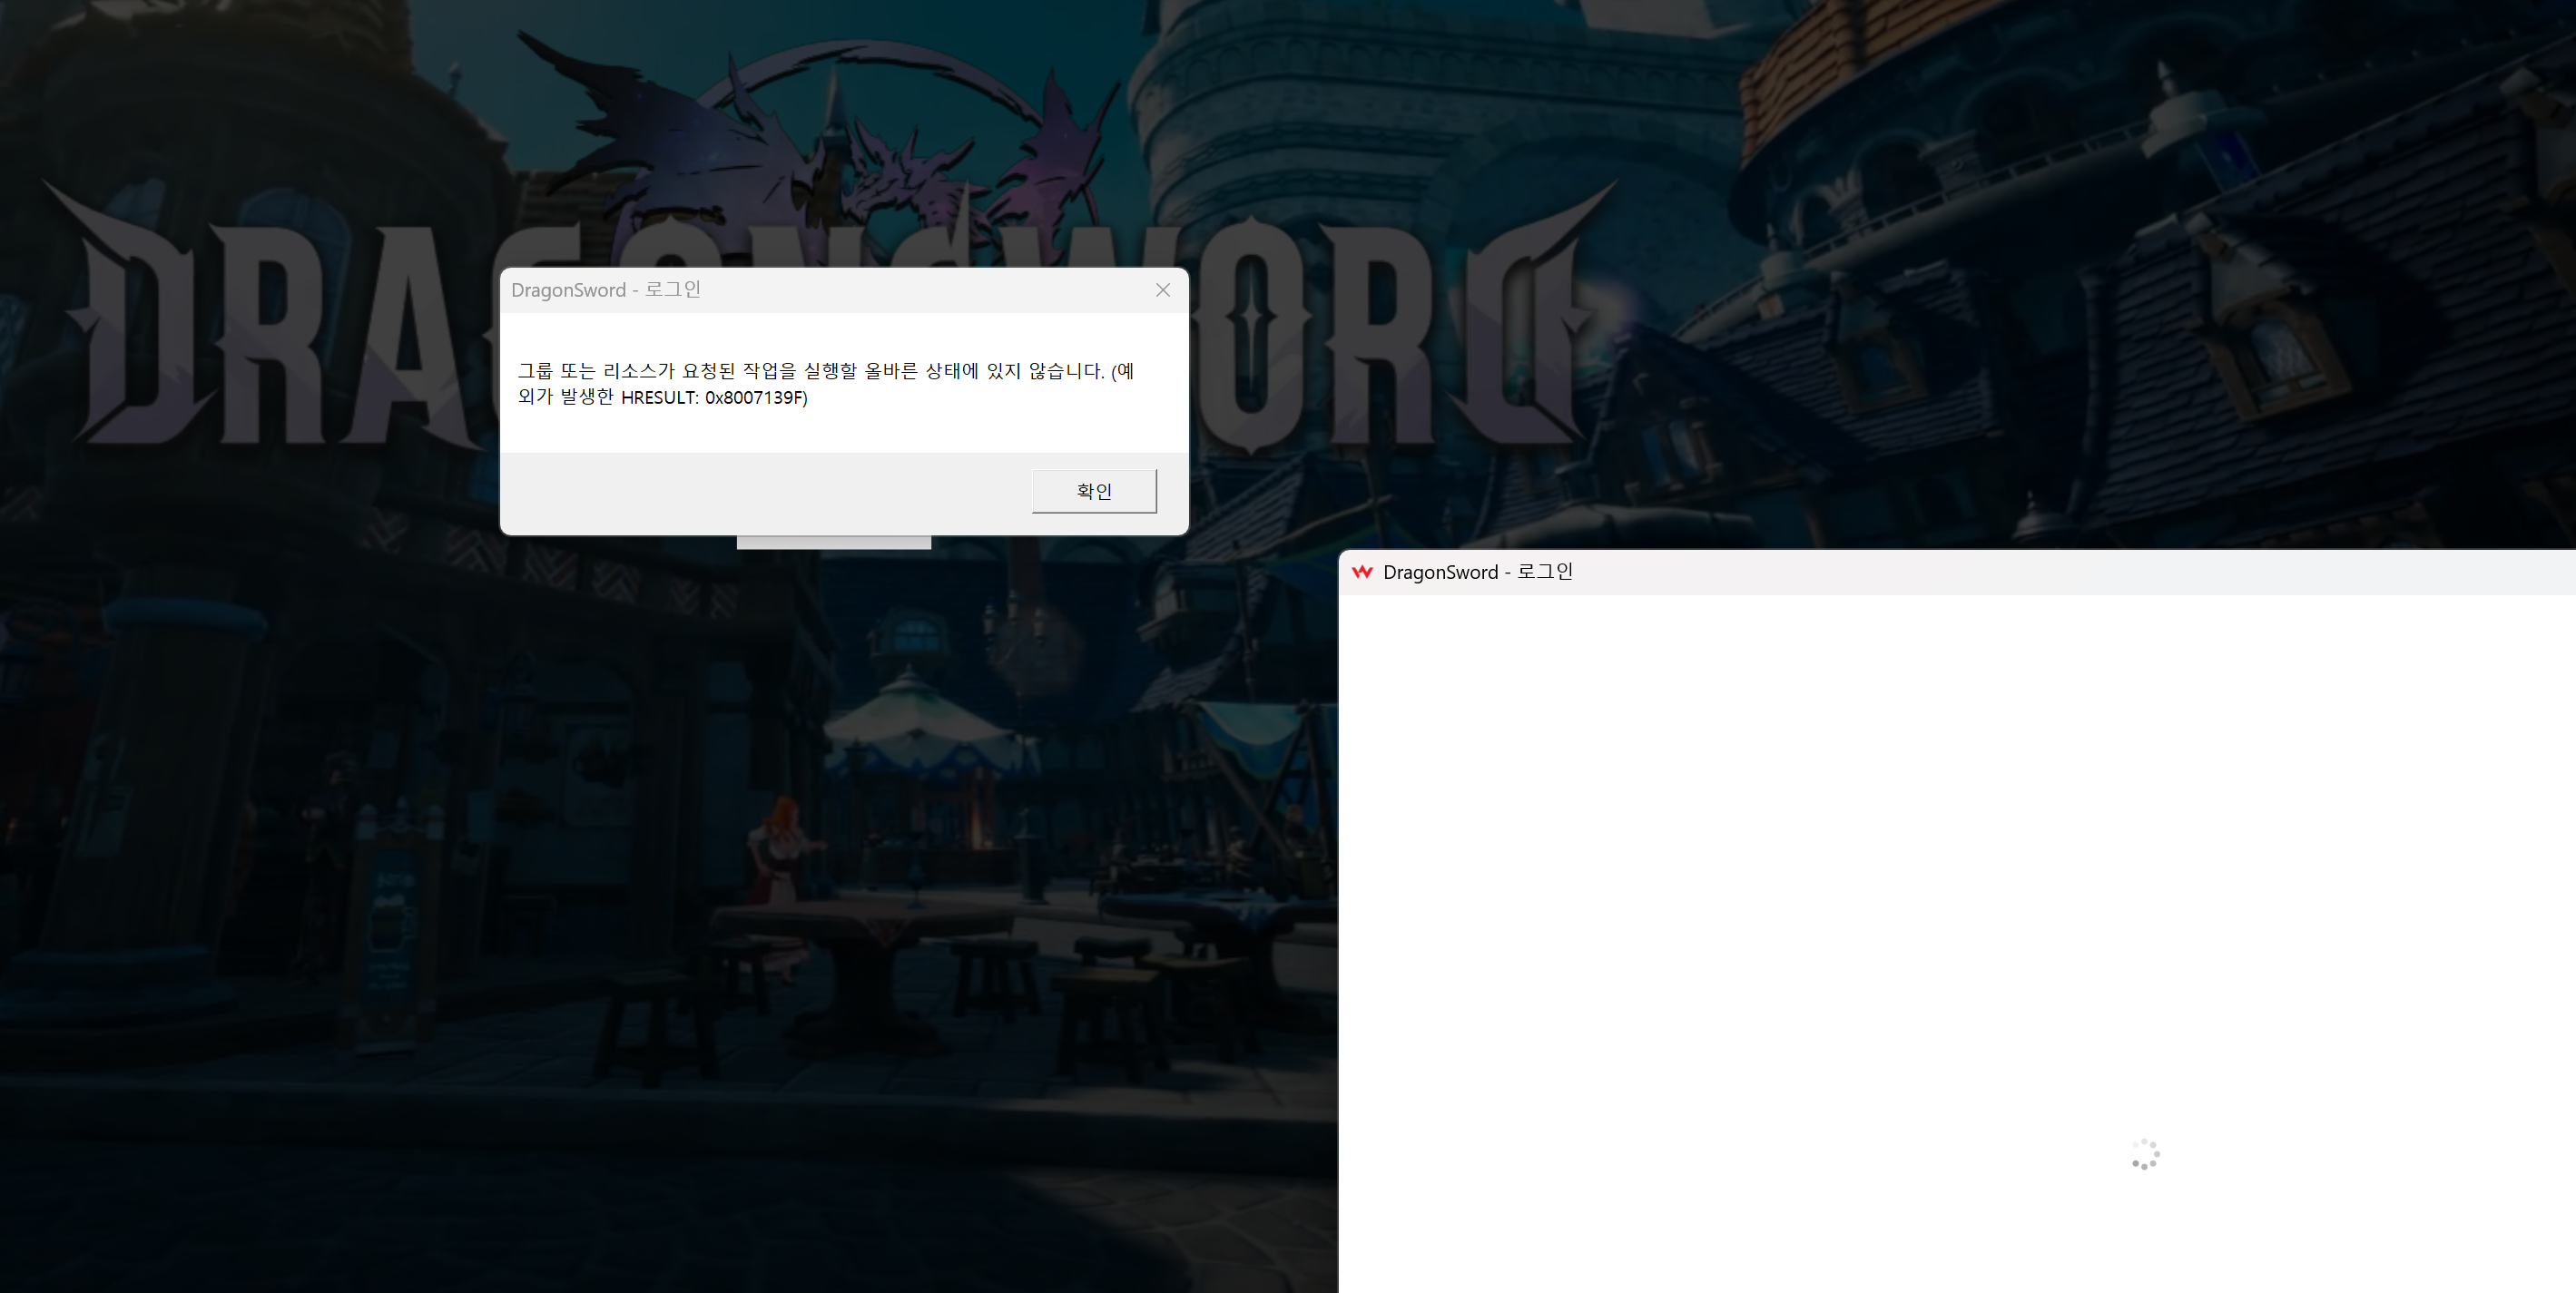Close the DragonSword error dialog with X
Viewport: 2576px width, 1293px height.
[x=1162, y=290]
